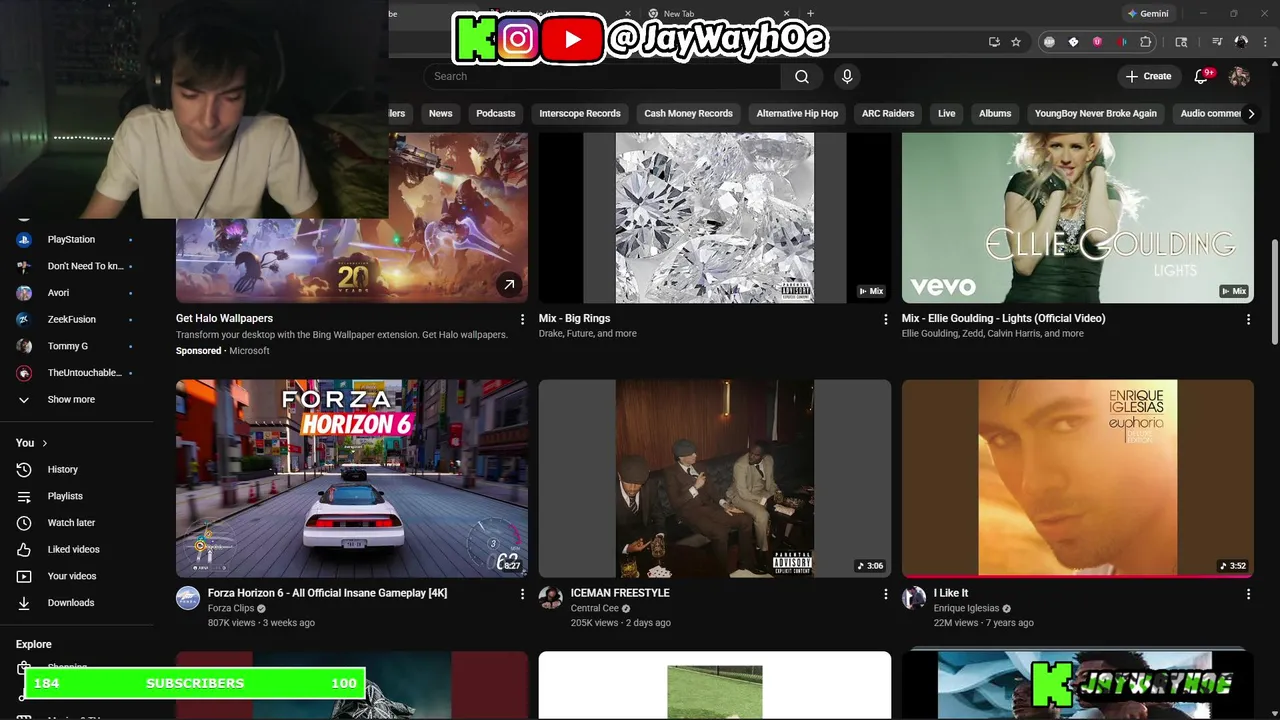The width and height of the screenshot is (1280, 720).
Task: Open Chrome three-dot menu
Action: click(1264, 42)
